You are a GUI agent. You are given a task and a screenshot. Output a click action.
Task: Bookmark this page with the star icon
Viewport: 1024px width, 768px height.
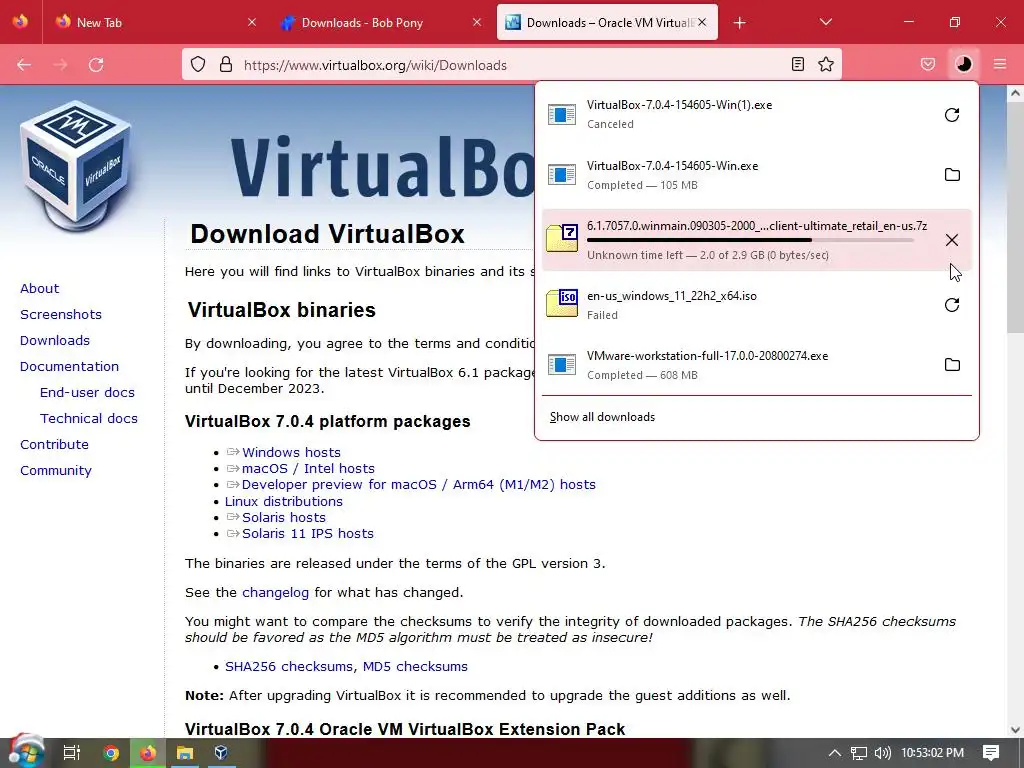point(825,64)
